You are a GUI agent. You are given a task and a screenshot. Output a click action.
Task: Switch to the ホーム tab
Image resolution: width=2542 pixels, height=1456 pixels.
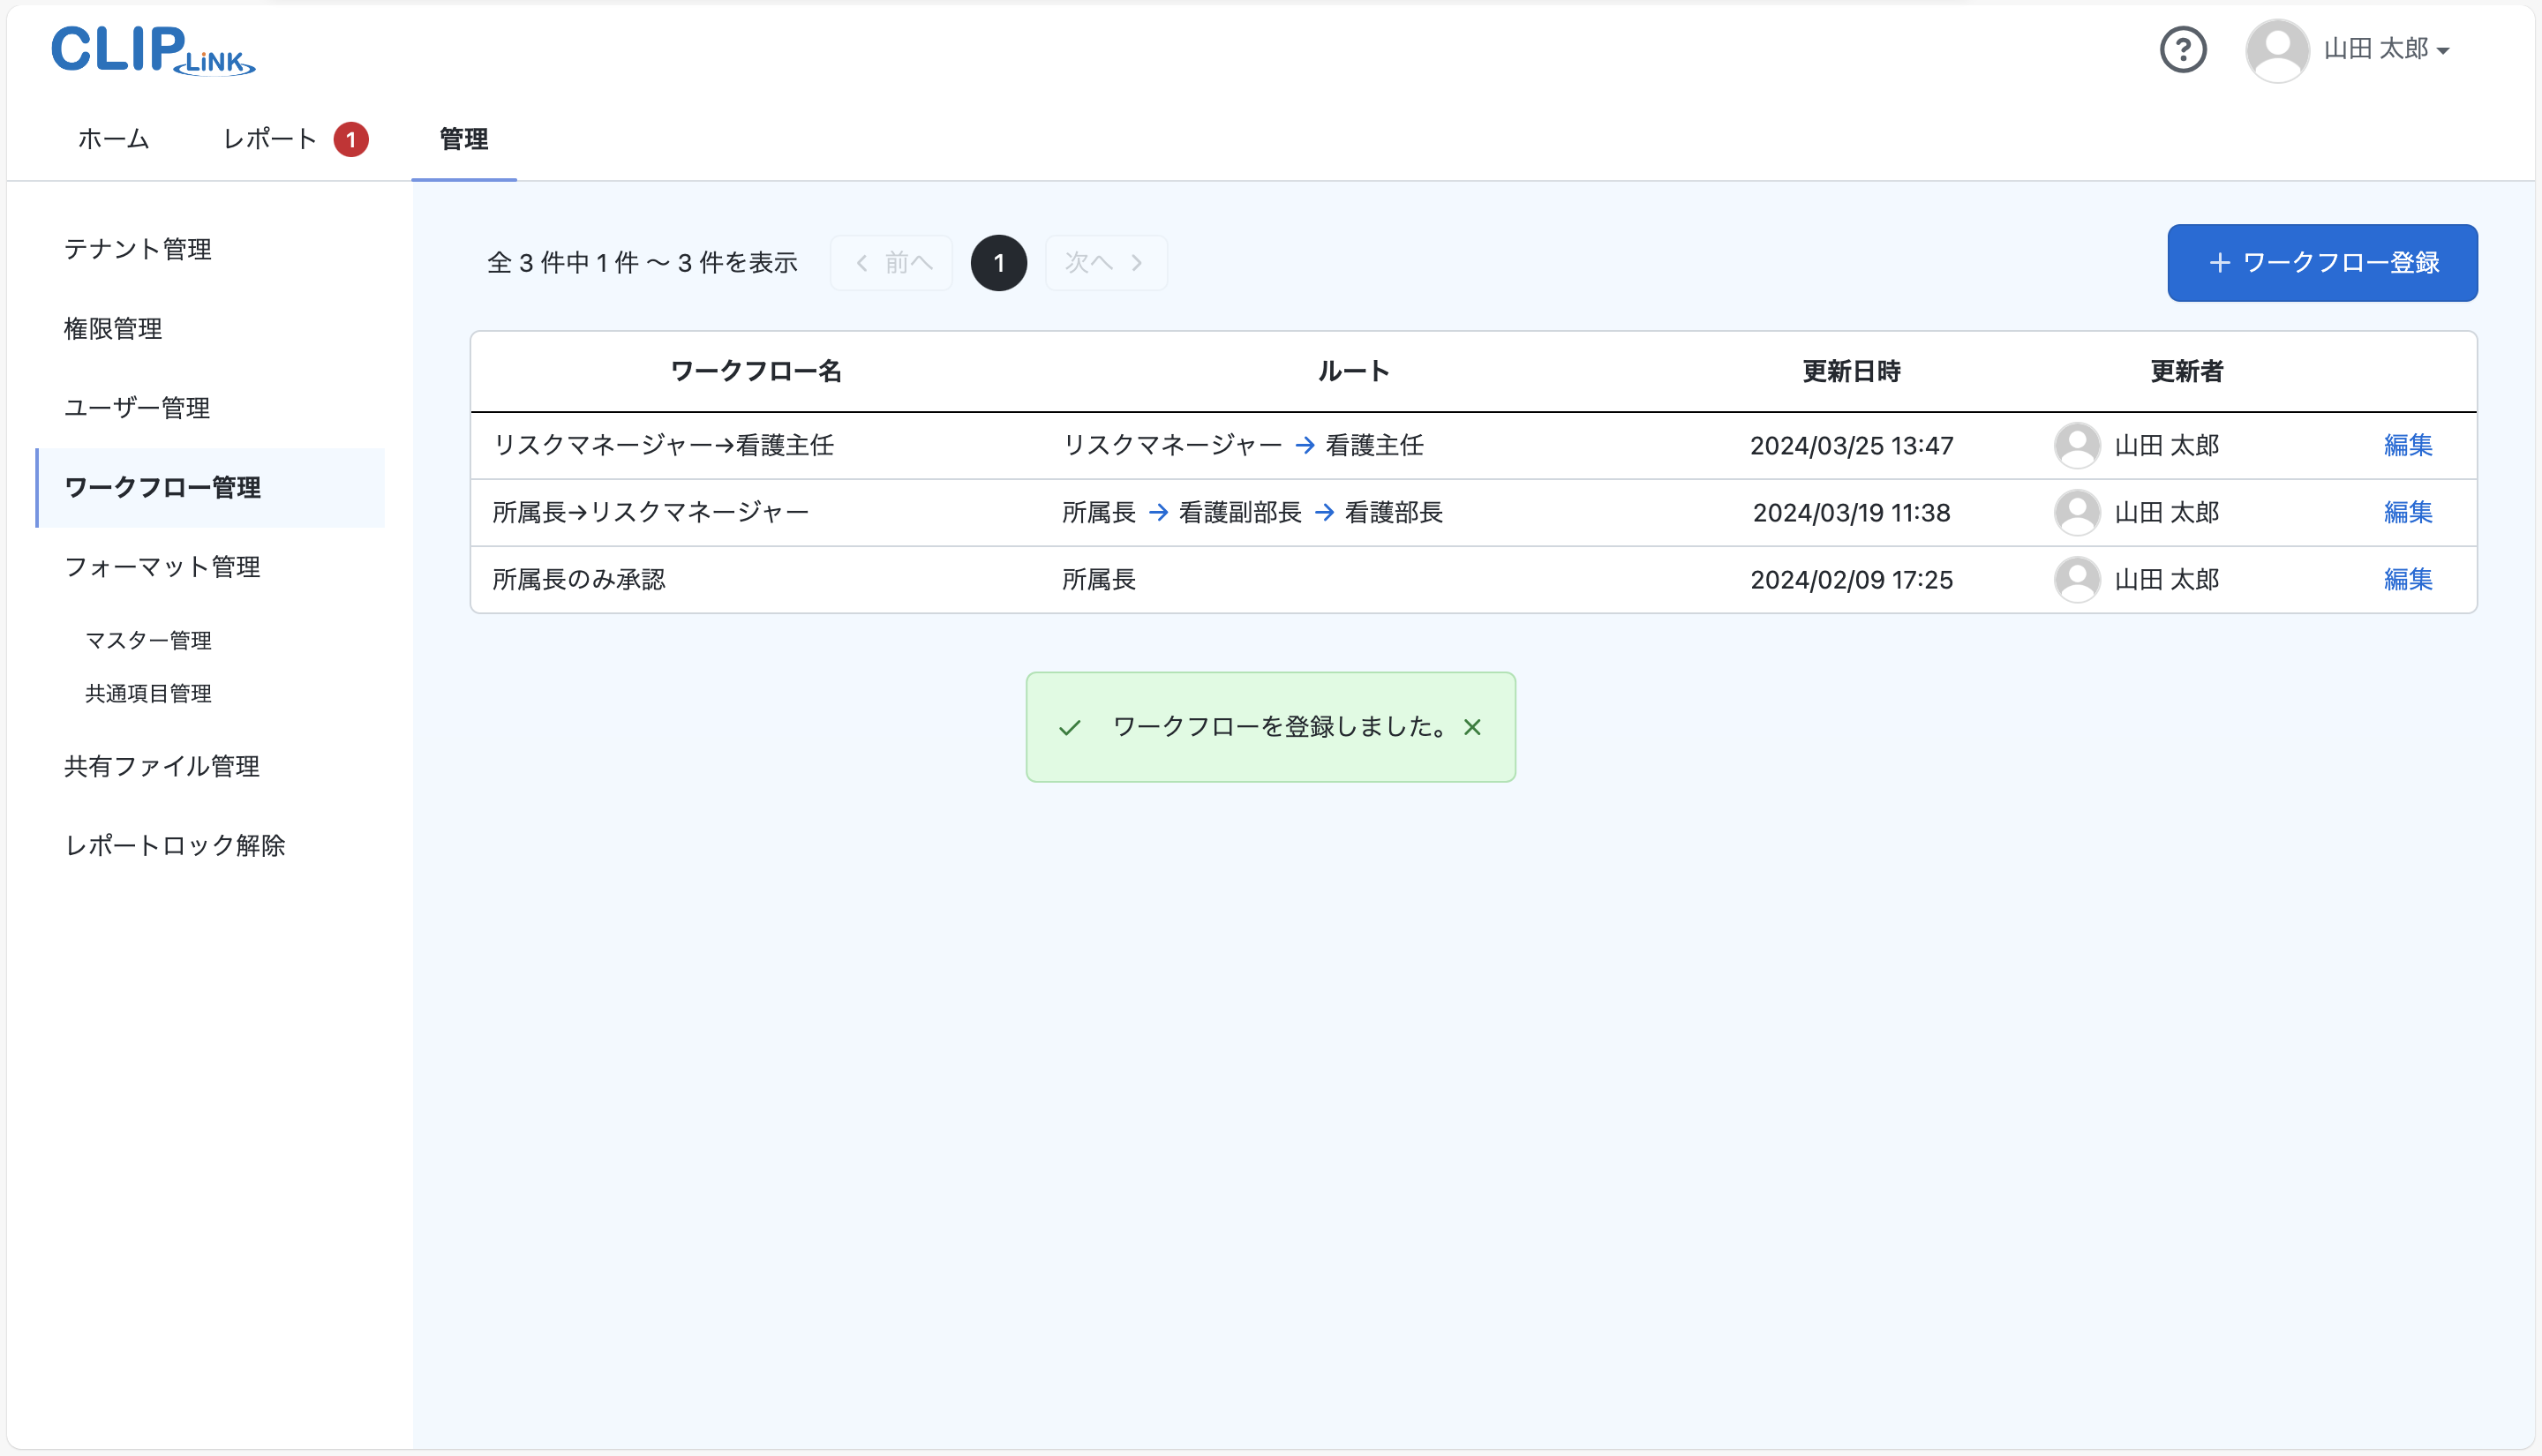(112, 139)
